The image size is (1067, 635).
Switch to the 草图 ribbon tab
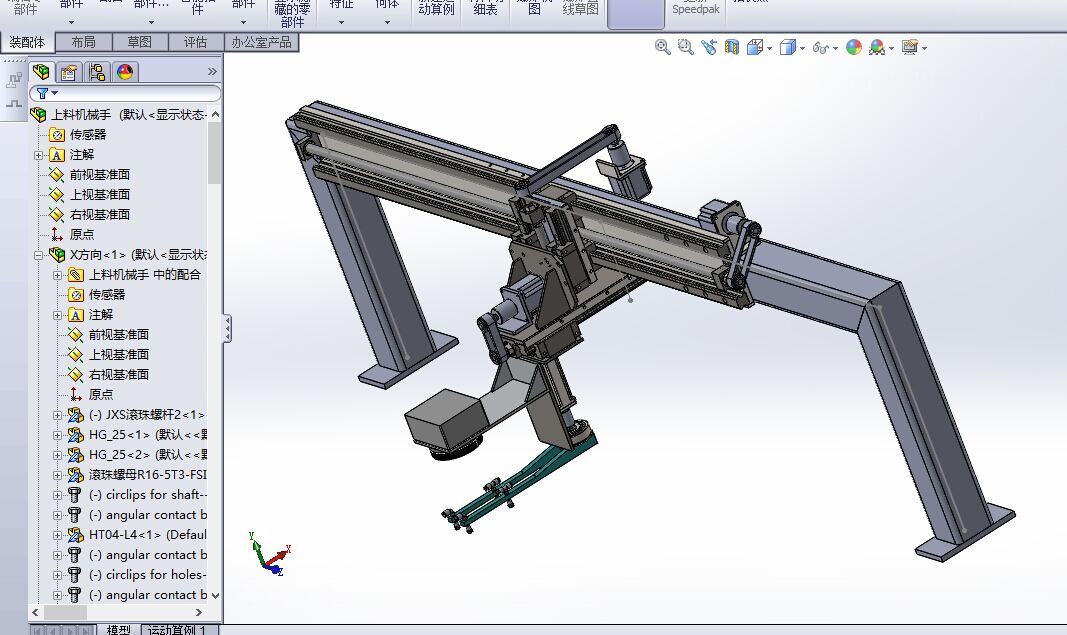pyautogui.click(x=139, y=42)
